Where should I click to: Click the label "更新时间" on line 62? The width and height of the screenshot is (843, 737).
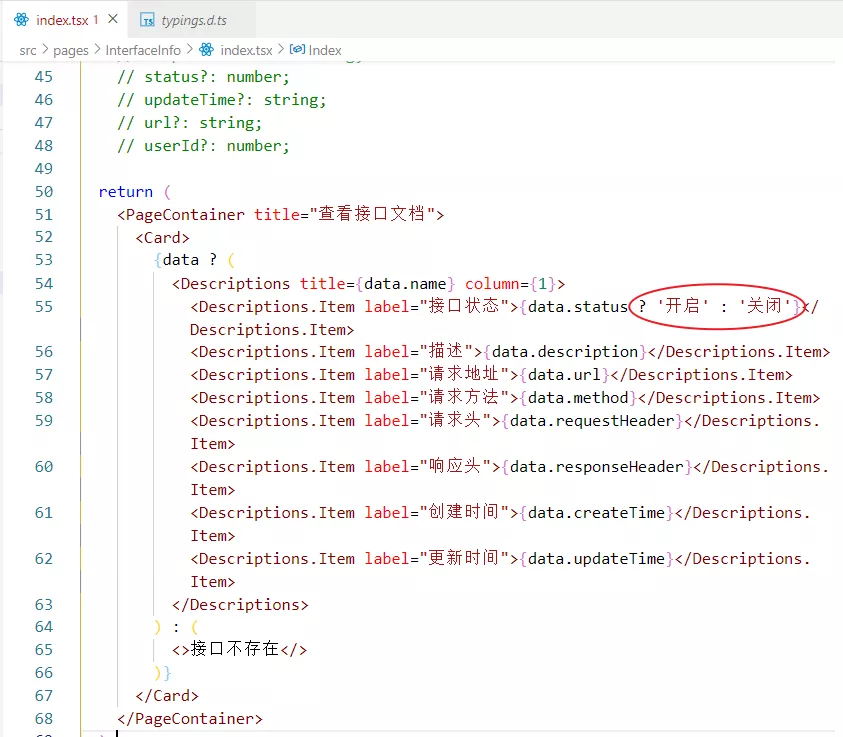465,558
